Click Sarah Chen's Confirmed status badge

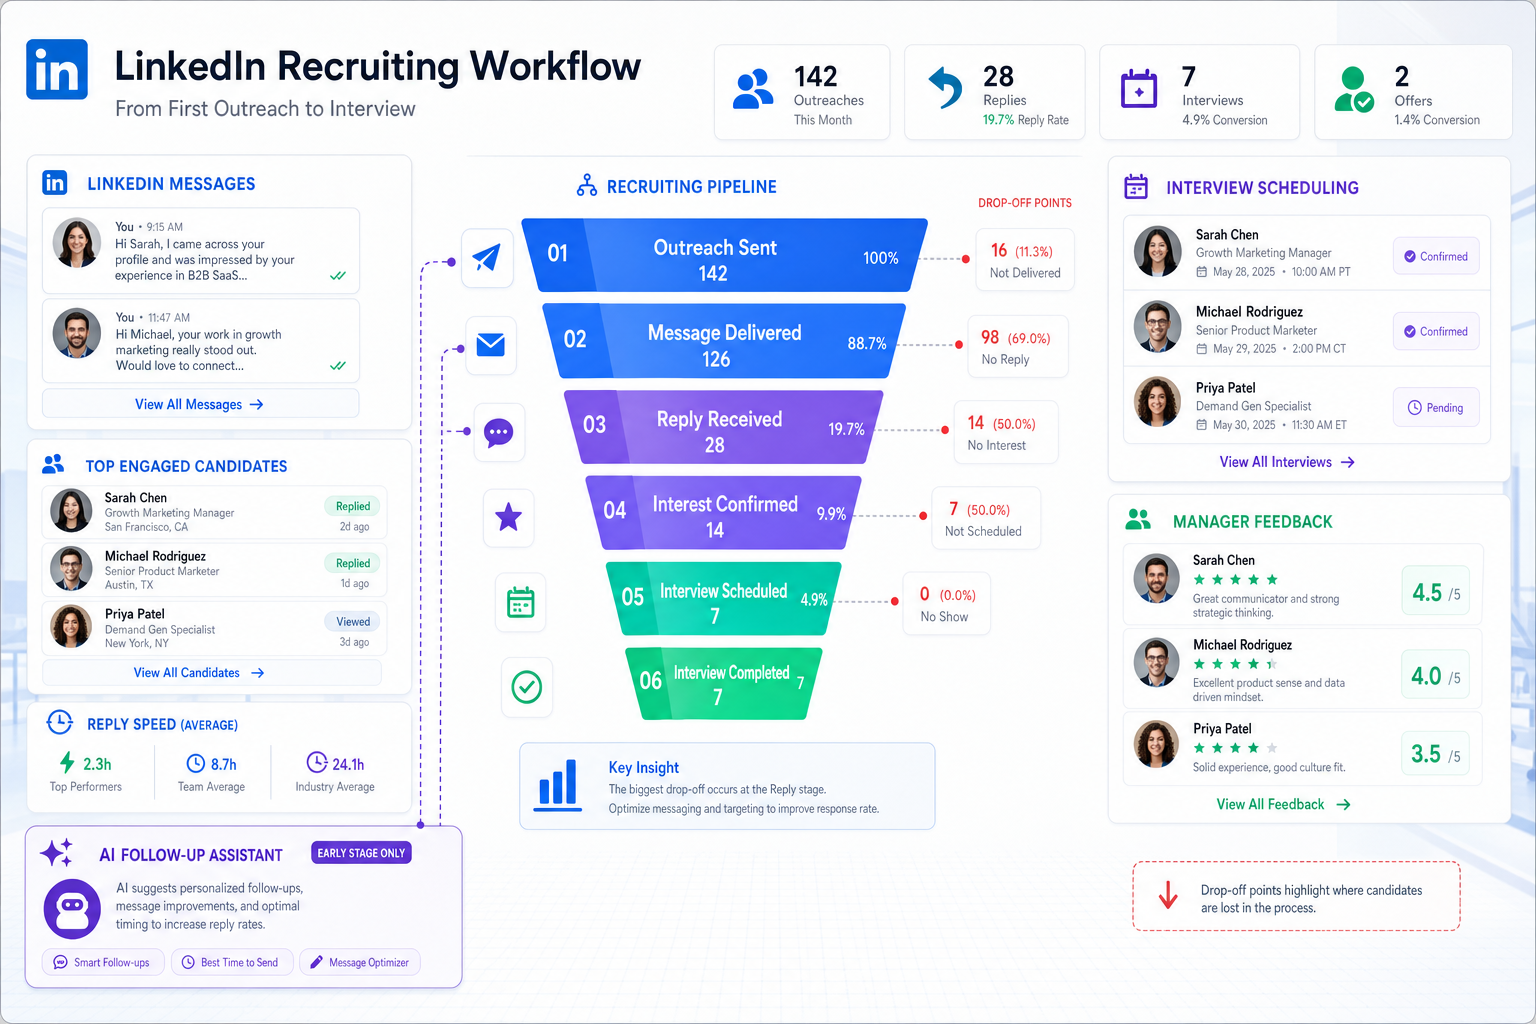[1436, 257]
